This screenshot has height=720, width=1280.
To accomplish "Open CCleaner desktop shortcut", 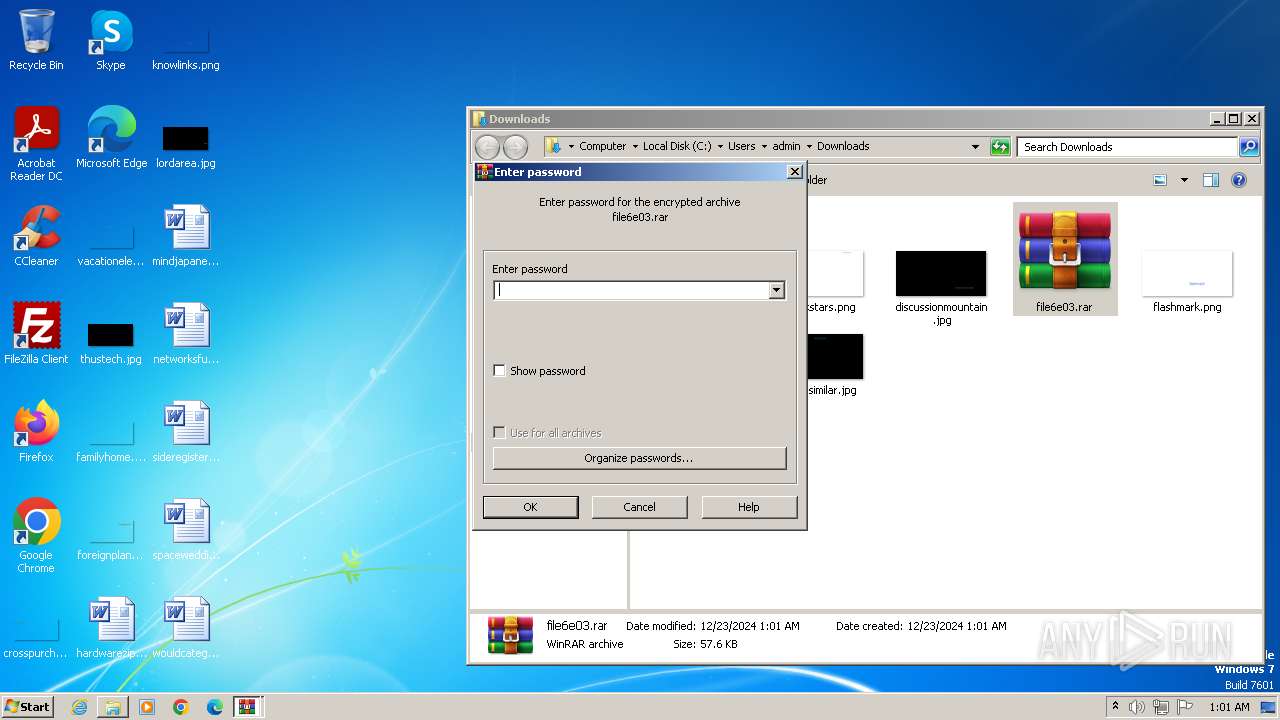I will [x=36, y=235].
